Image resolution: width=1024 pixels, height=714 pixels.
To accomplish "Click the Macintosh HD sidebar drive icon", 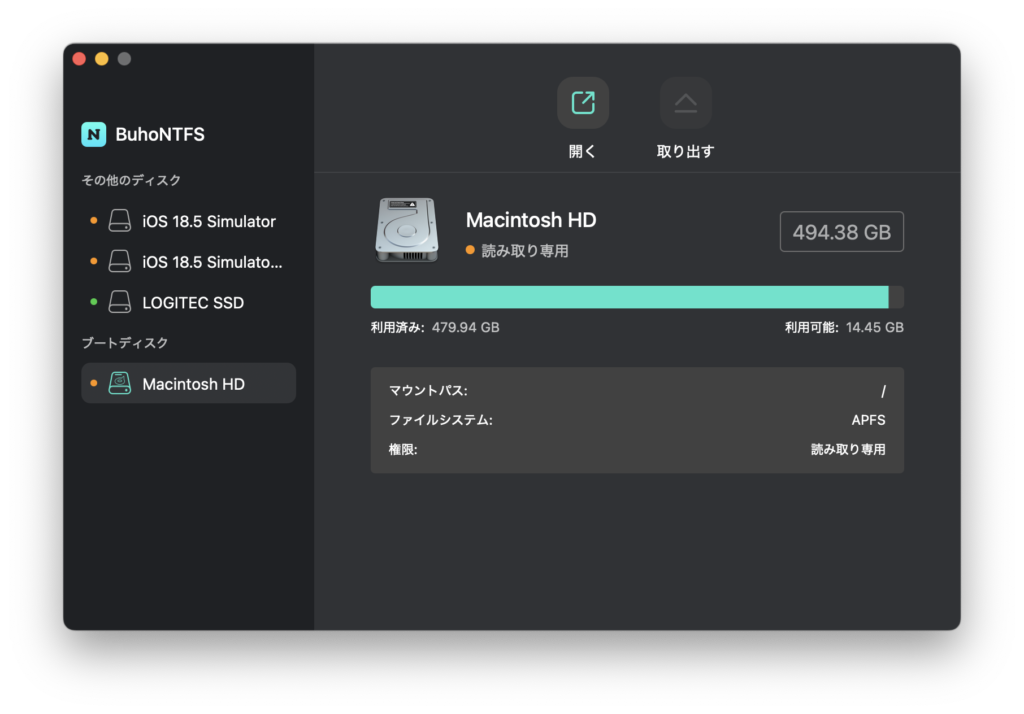I will 120,383.
